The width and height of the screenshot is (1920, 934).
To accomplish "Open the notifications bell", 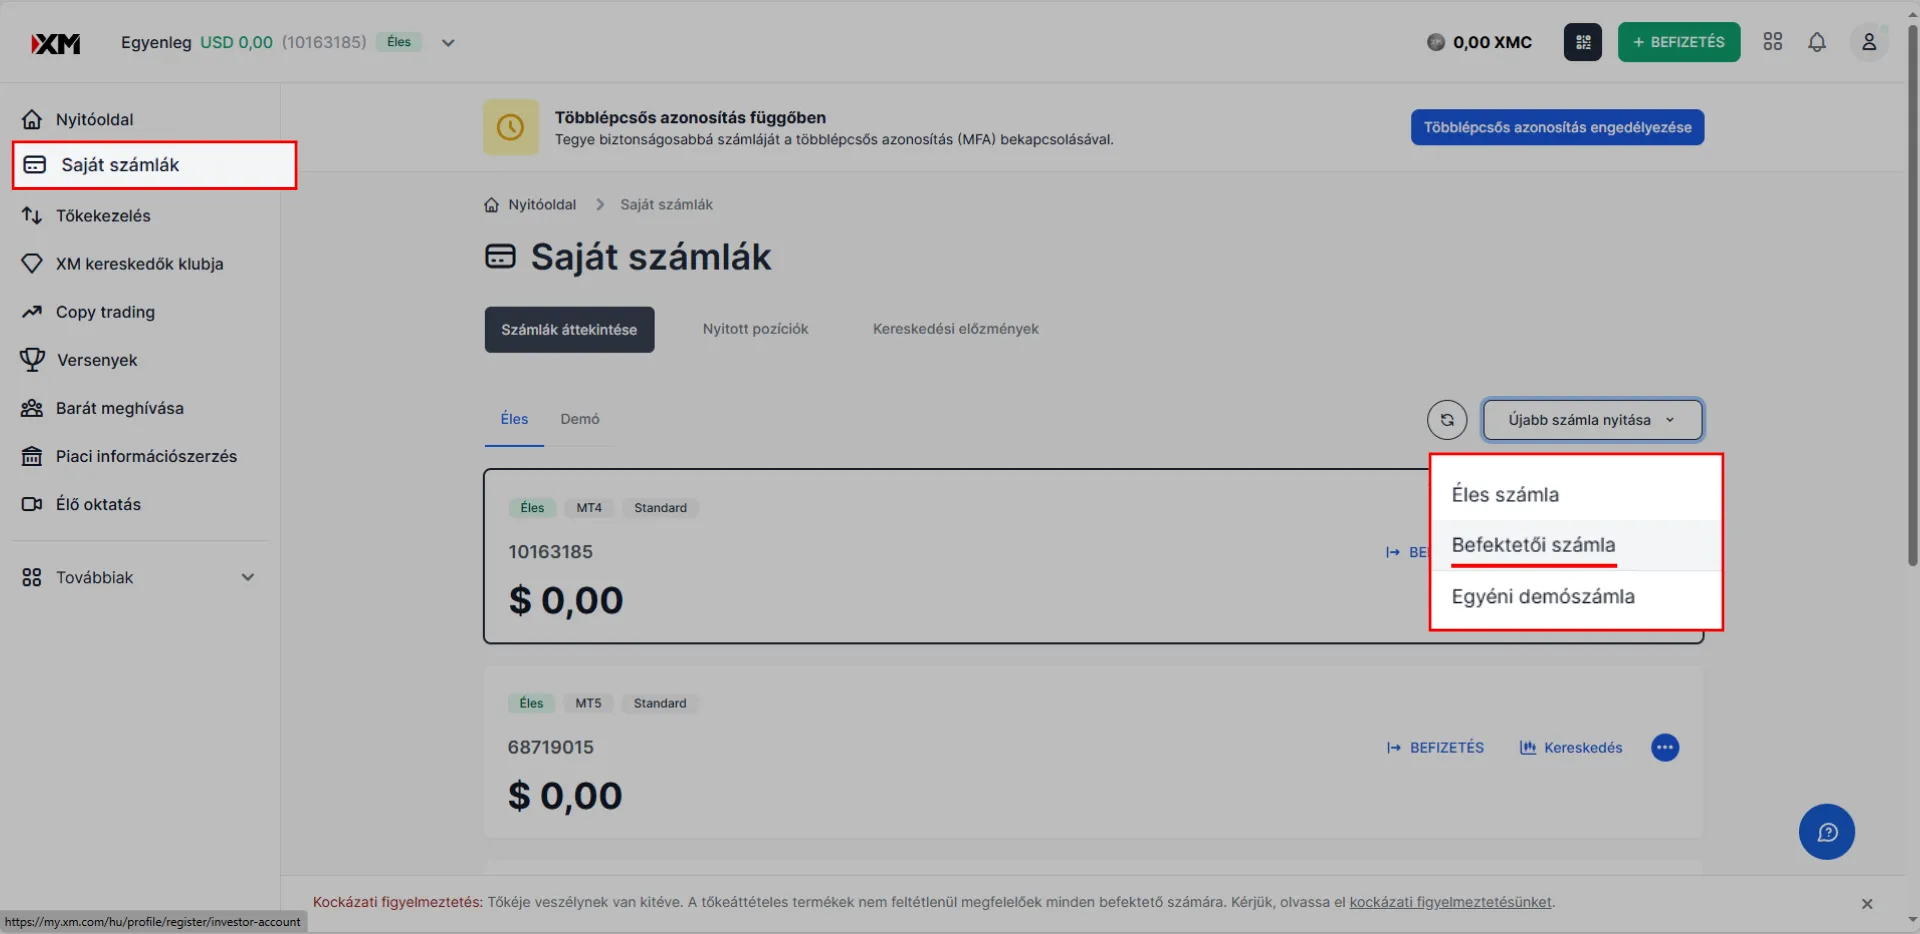I will coord(1817,42).
